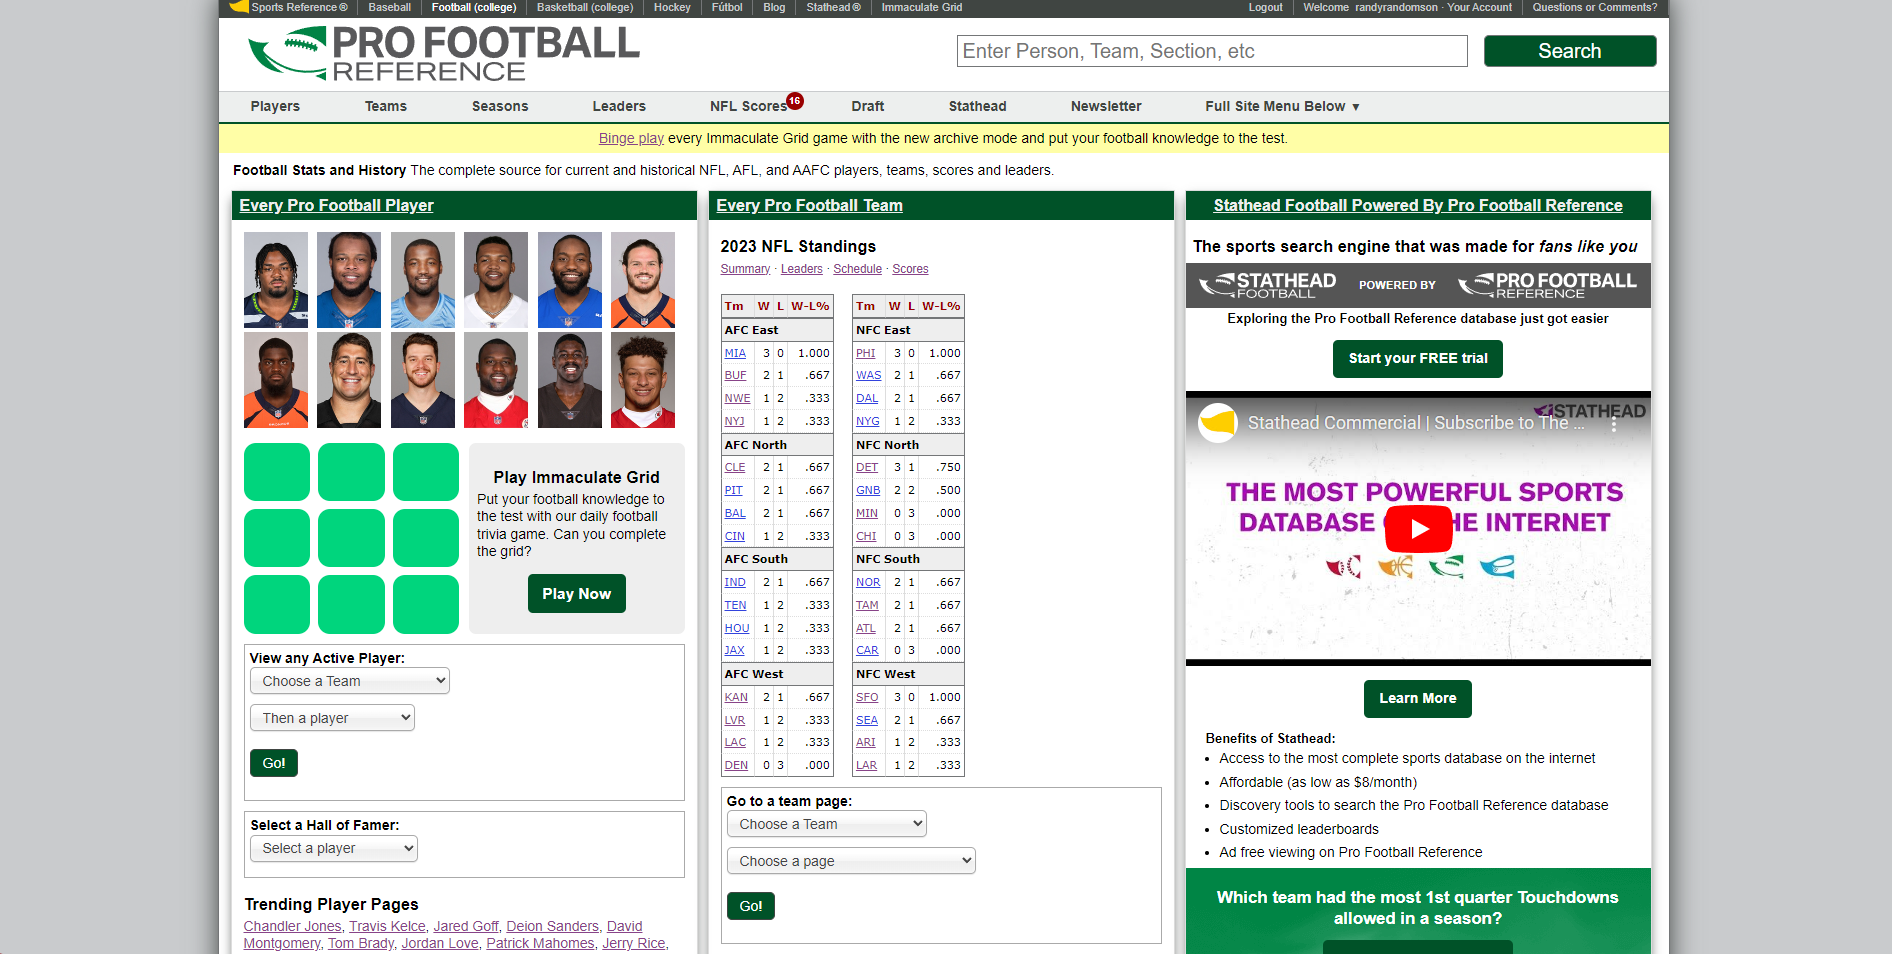This screenshot has width=1892, height=954.
Task: Open the standings Summary link
Action: pyautogui.click(x=745, y=269)
